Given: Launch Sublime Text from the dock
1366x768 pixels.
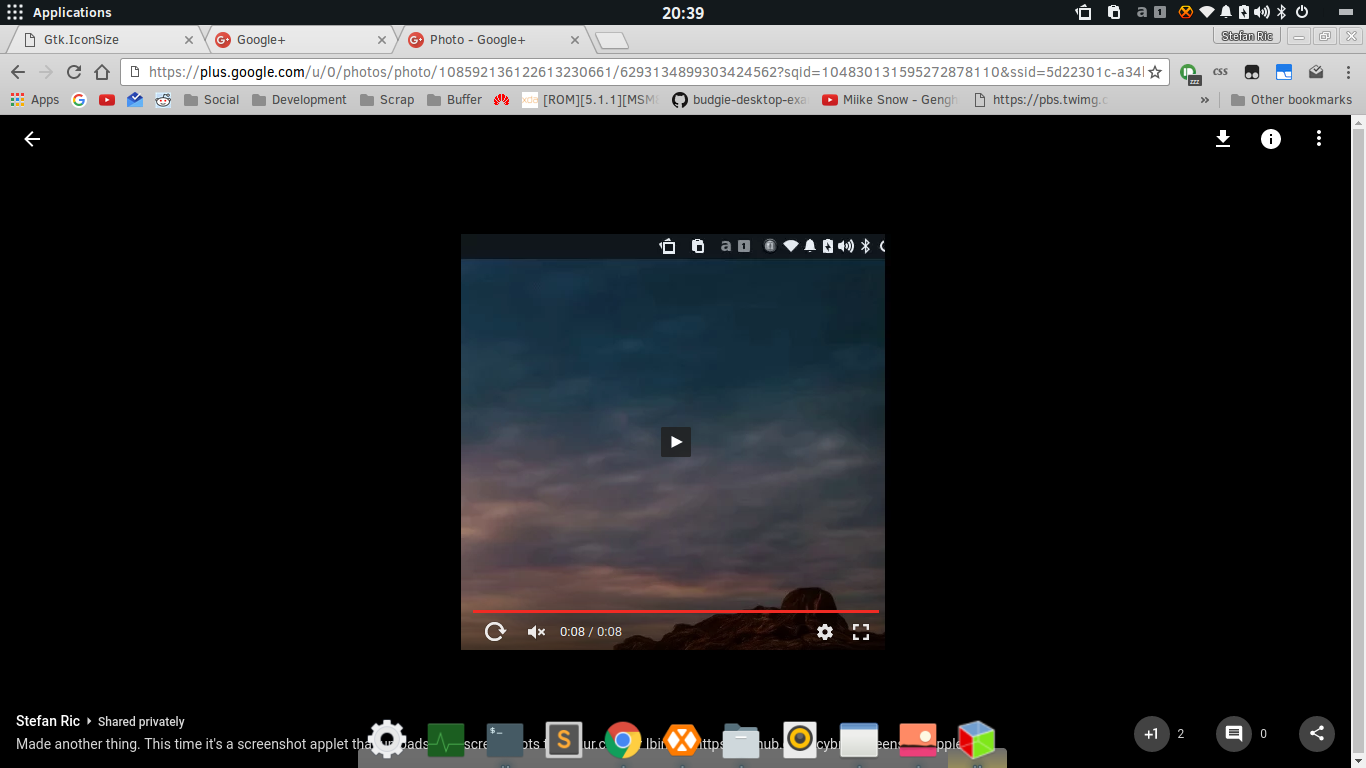Looking at the screenshot, I should (x=564, y=740).
